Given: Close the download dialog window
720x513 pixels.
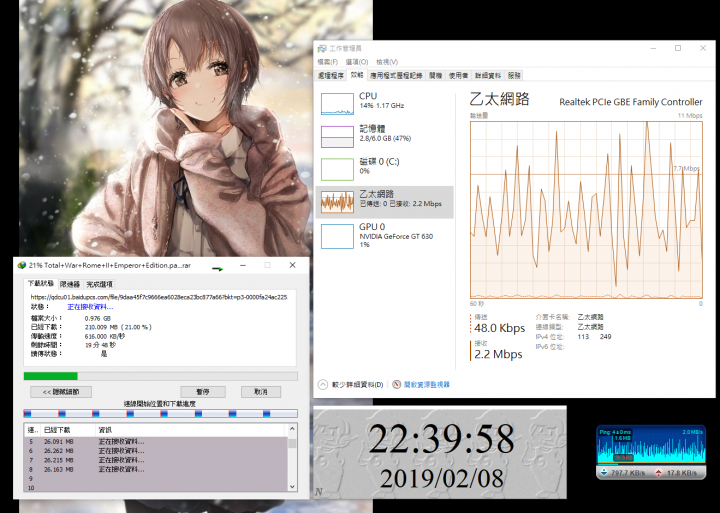Looking at the screenshot, I should pos(292,265).
